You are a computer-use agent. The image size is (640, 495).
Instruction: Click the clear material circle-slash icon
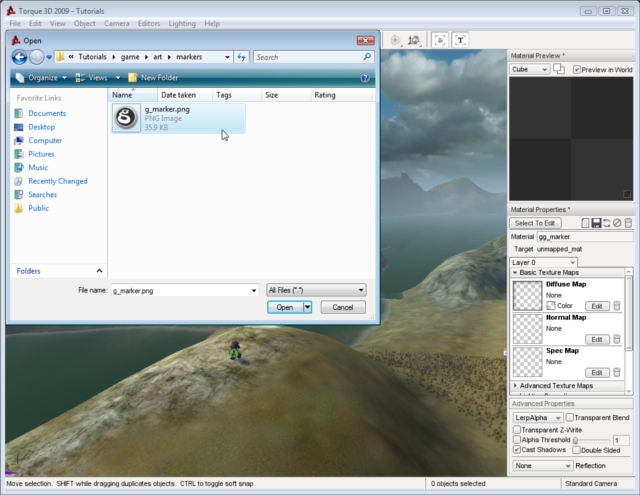click(617, 223)
